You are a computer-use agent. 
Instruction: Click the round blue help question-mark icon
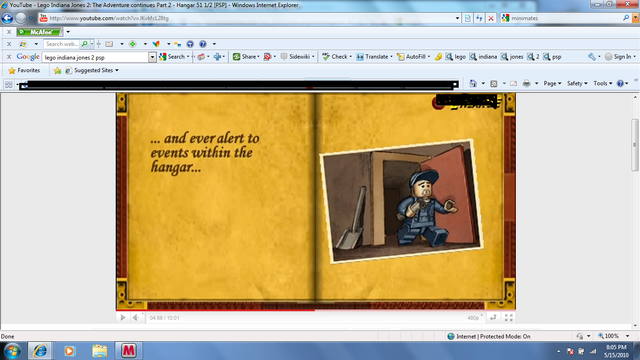click(x=203, y=44)
